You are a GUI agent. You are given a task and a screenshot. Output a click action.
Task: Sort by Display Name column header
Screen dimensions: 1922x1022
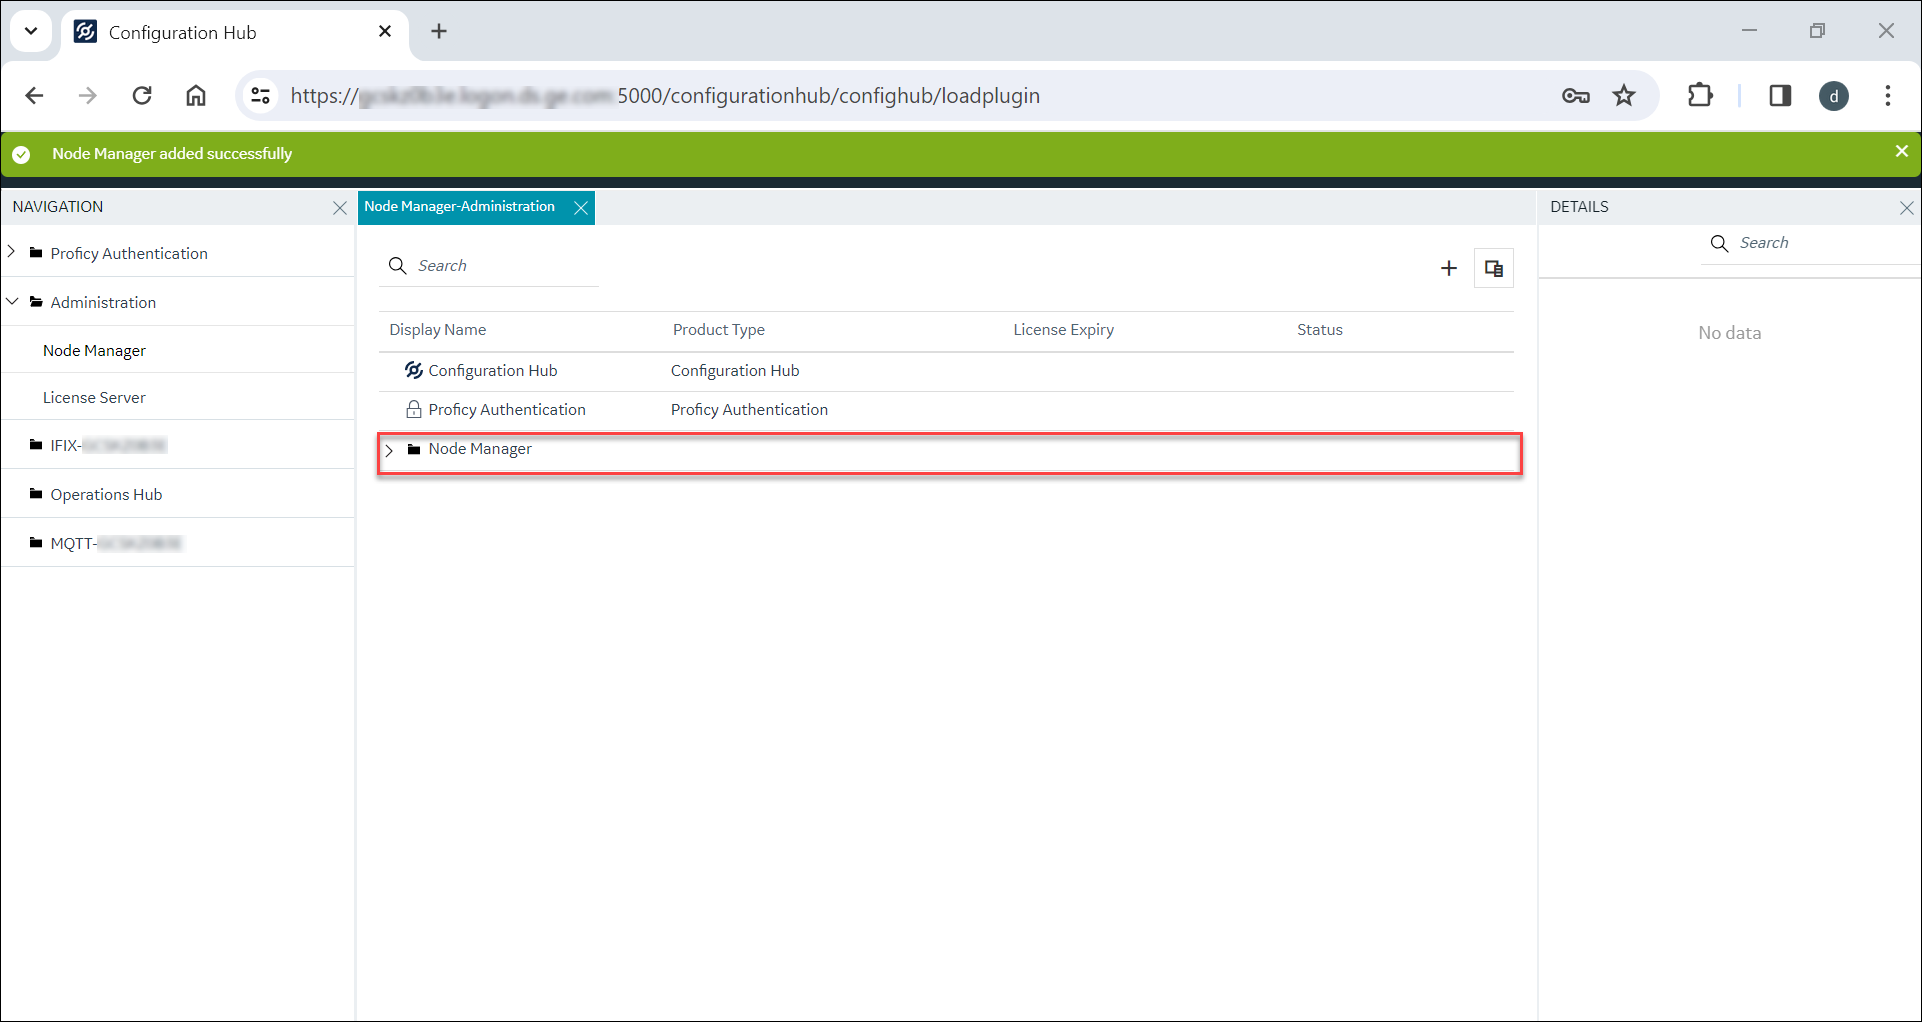click(437, 330)
